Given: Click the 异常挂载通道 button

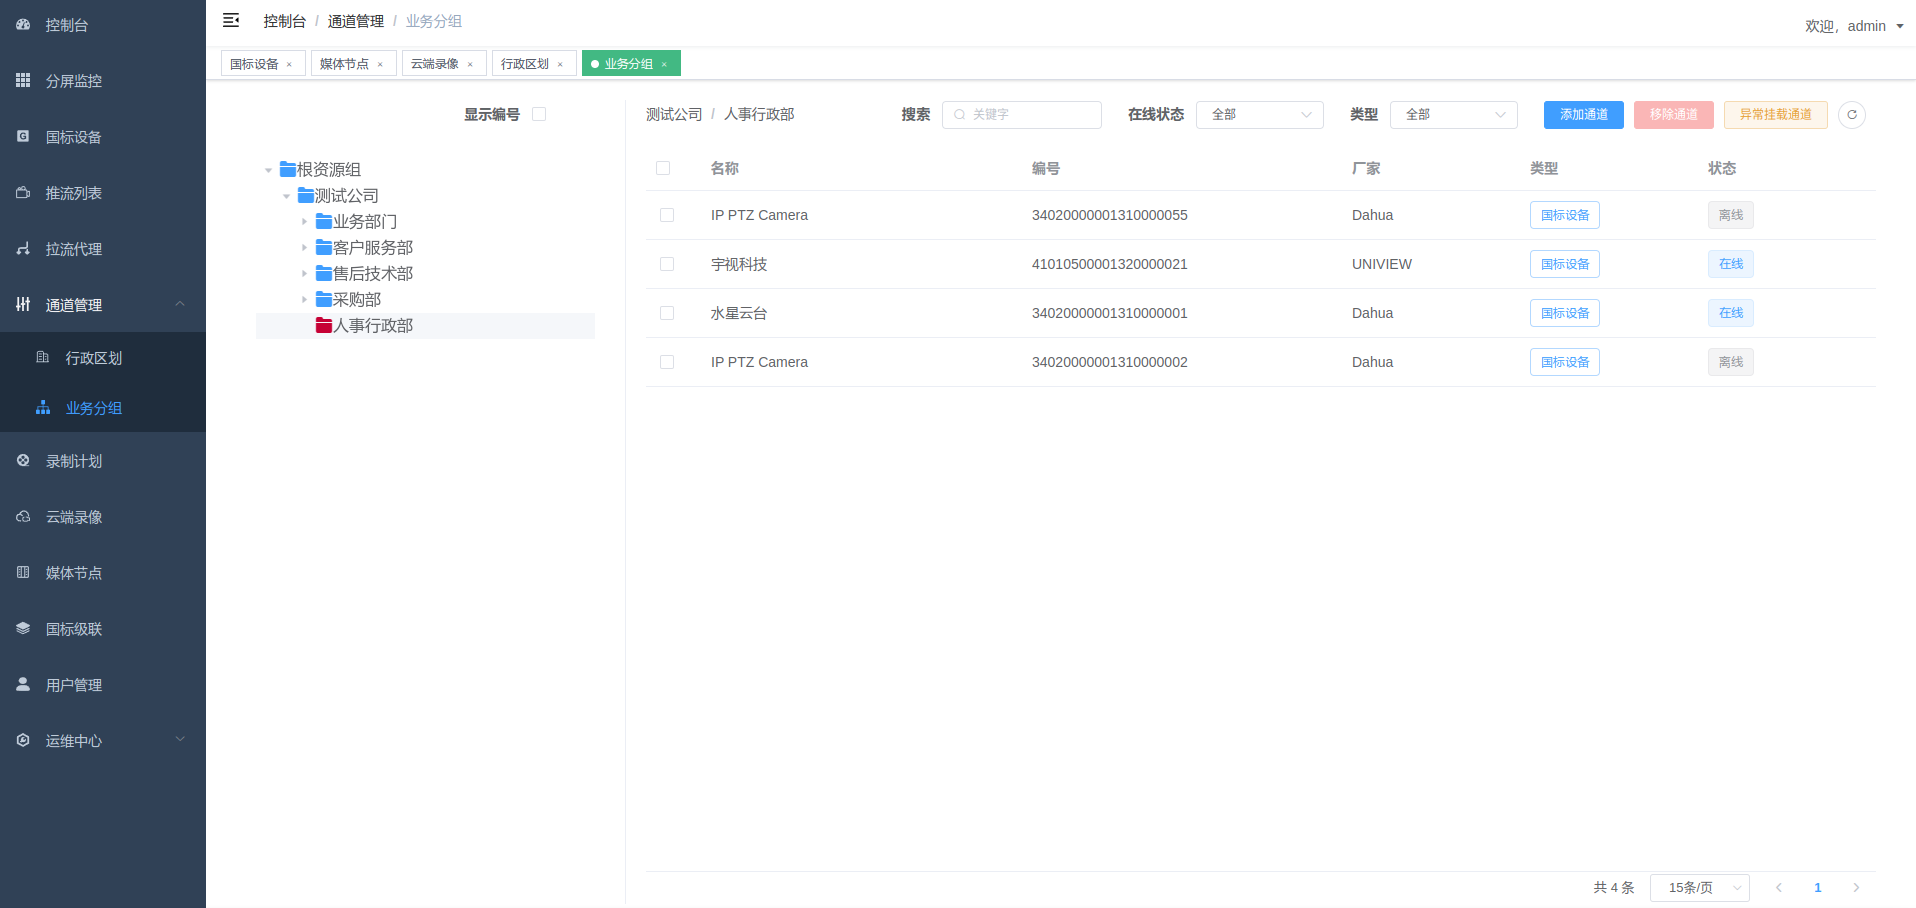Looking at the screenshot, I should (x=1775, y=114).
